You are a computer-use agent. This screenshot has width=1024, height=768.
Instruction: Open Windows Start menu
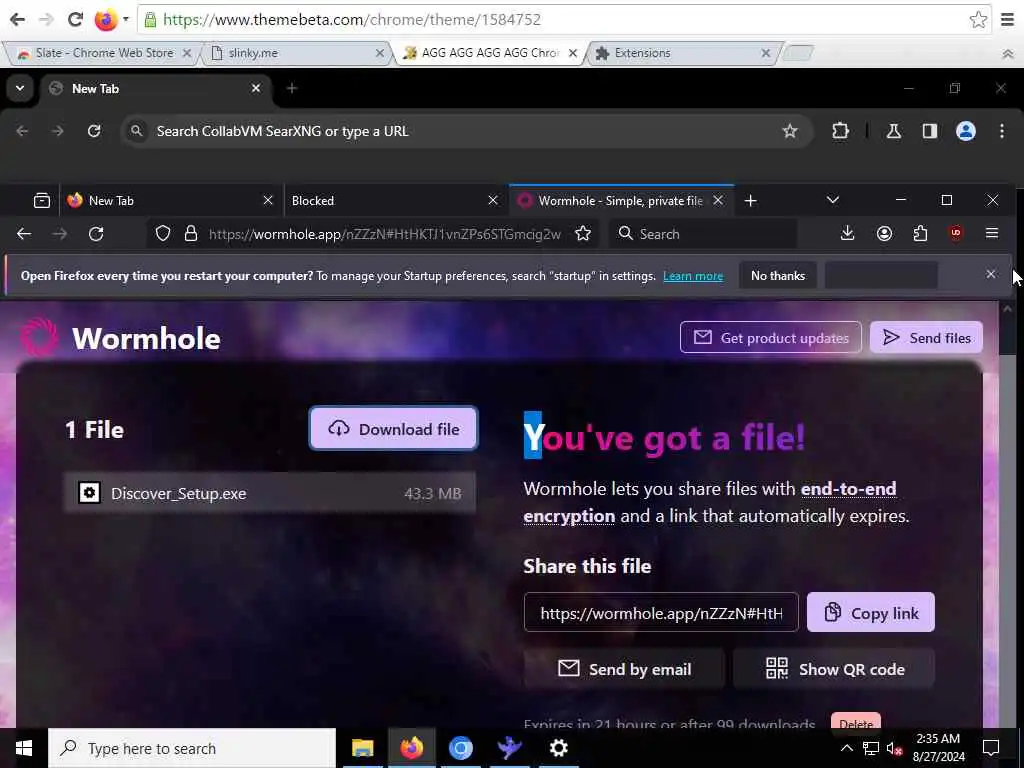tap(24, 748)
